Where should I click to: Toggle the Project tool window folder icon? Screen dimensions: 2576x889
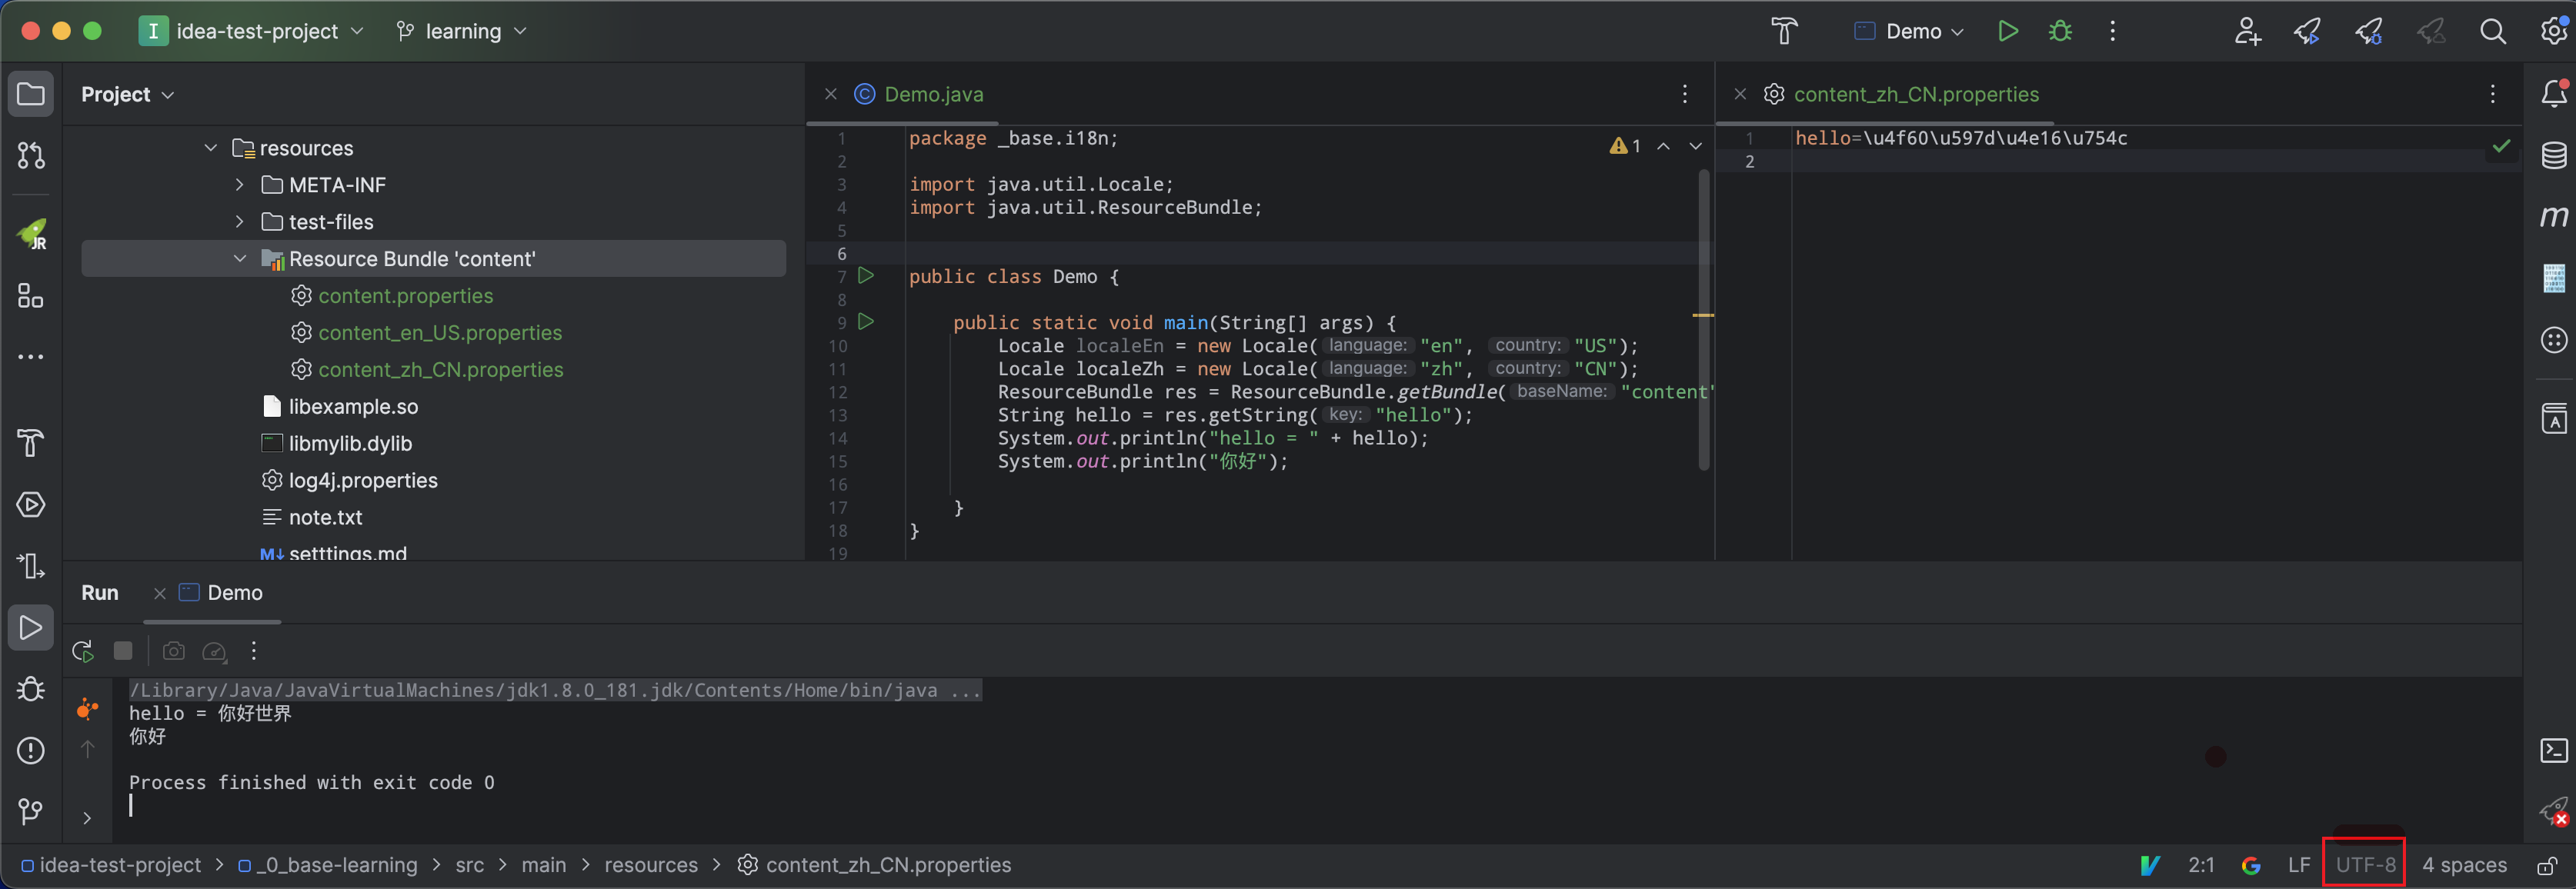click(x=30, y=94)
